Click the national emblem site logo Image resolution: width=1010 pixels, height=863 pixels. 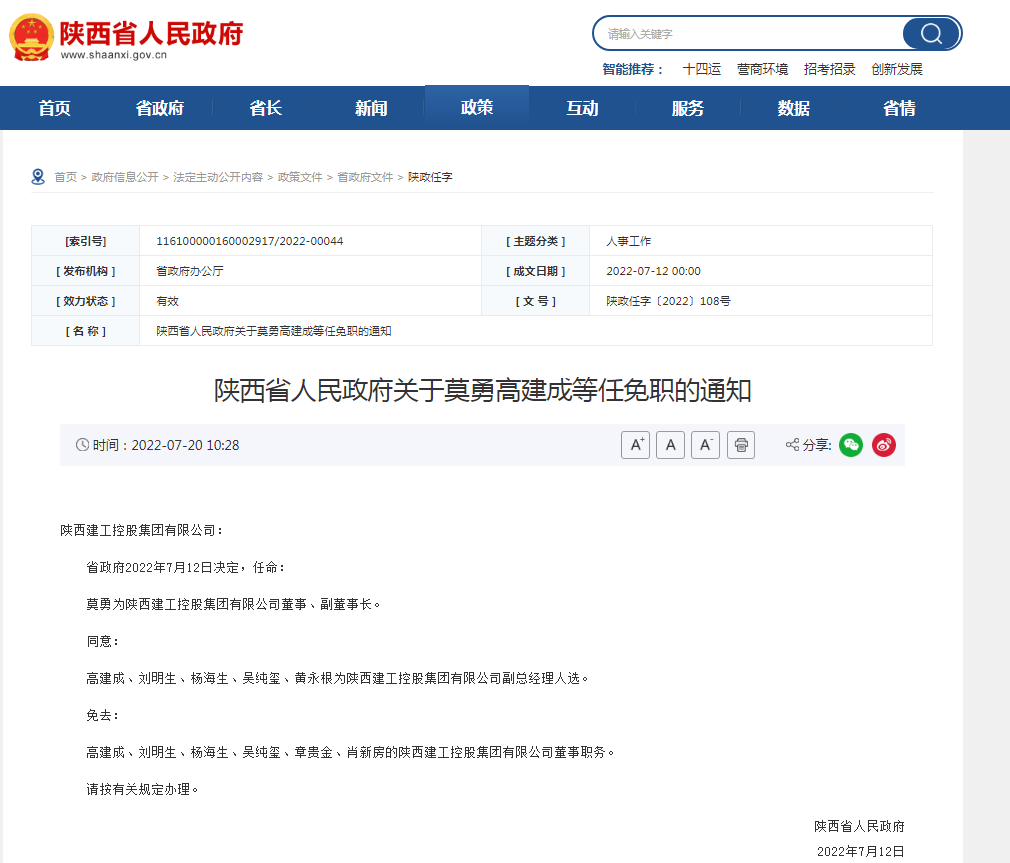tap(30, 32)
